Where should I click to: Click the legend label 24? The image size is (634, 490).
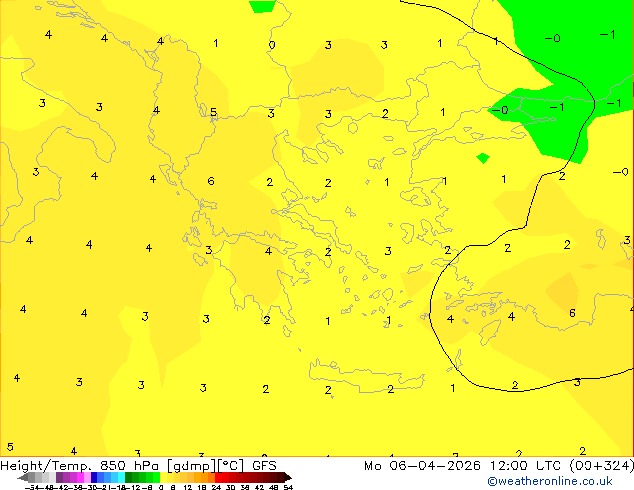216,487
